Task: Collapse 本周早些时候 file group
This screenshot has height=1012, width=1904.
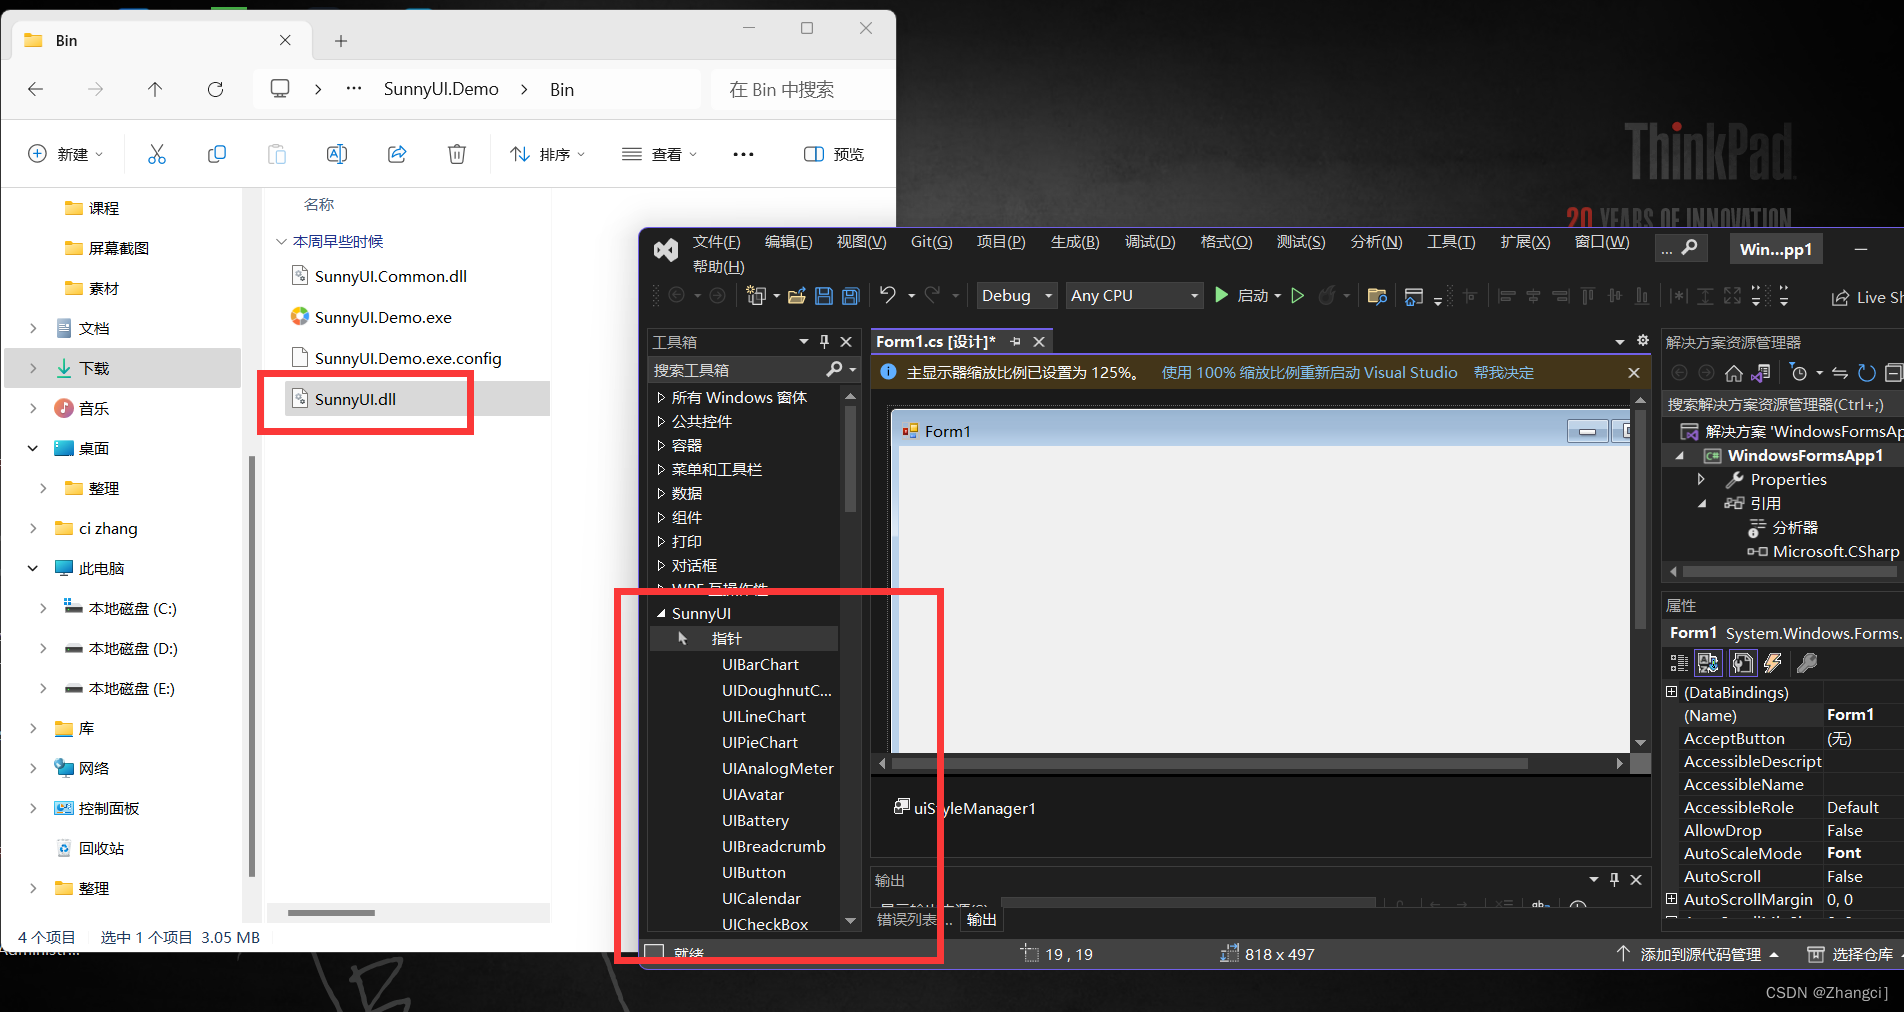Action: point(281,242)
